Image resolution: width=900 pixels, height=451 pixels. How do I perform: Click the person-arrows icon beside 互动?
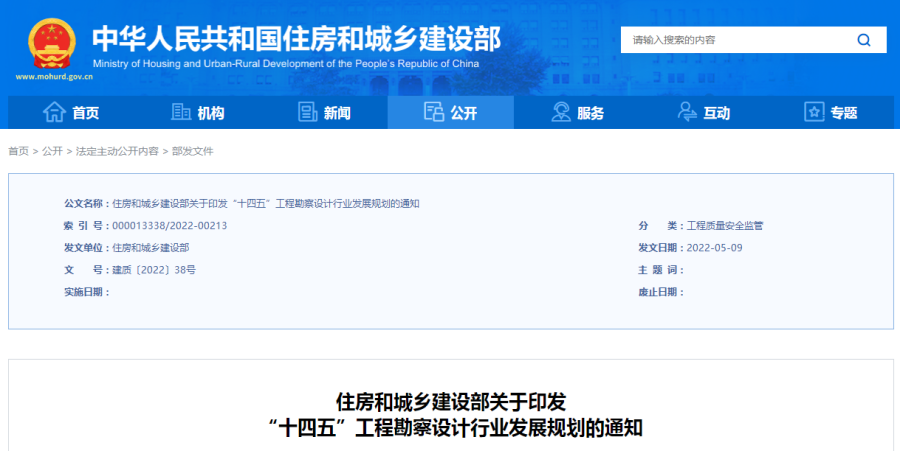coord(687,112)
